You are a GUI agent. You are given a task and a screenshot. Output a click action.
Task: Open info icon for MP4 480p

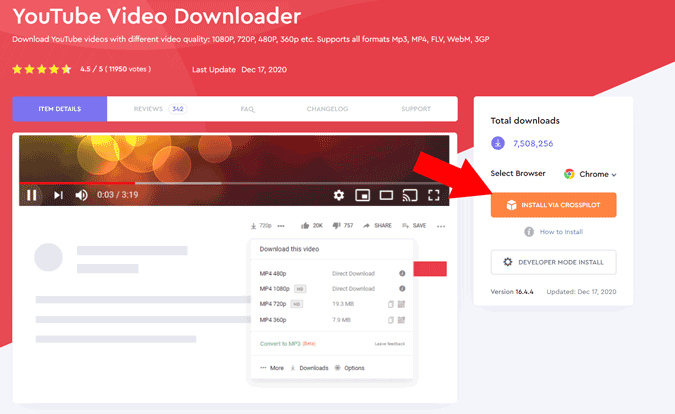pyautogui.click(x=402, y=273)
